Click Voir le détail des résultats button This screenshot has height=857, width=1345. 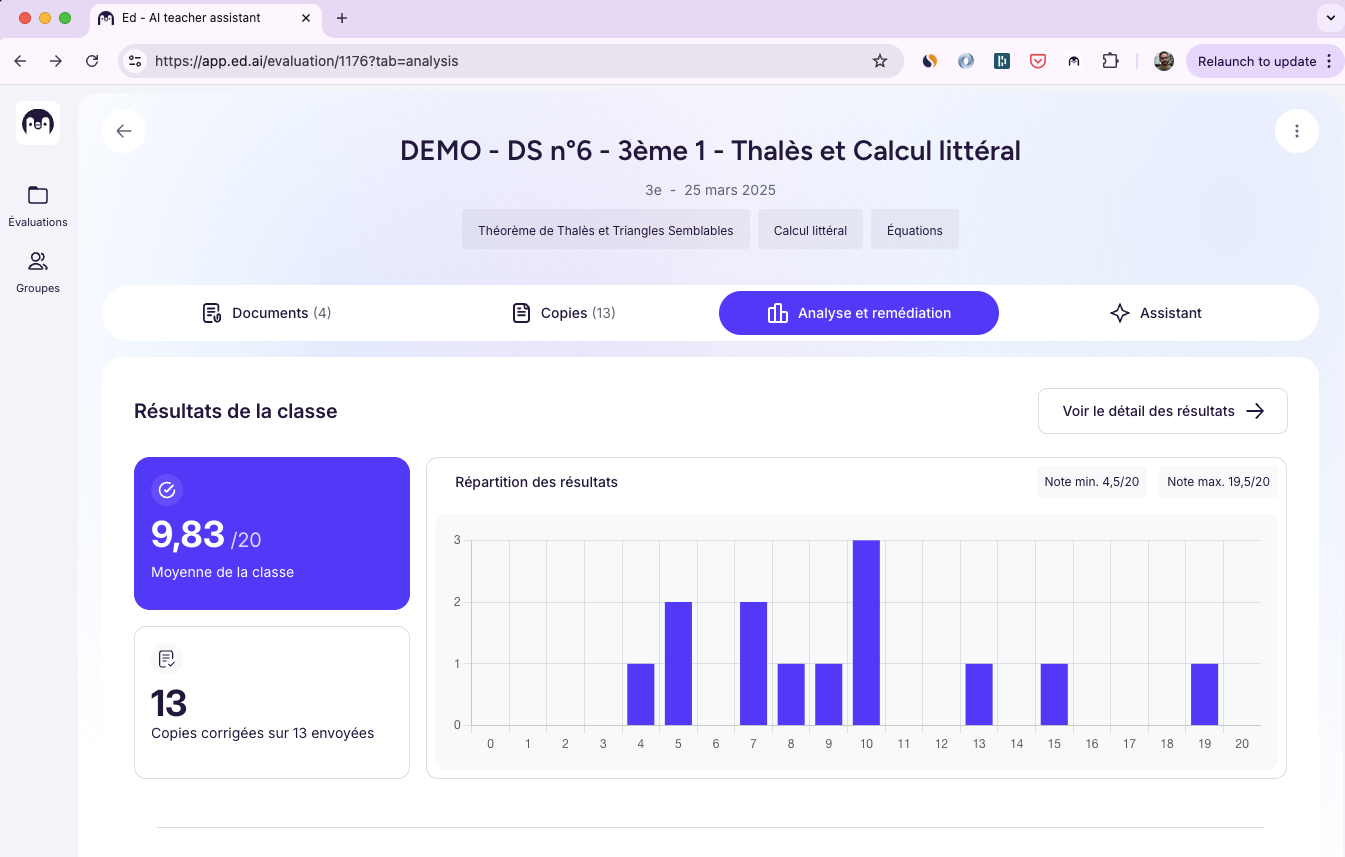(1163, 411)
